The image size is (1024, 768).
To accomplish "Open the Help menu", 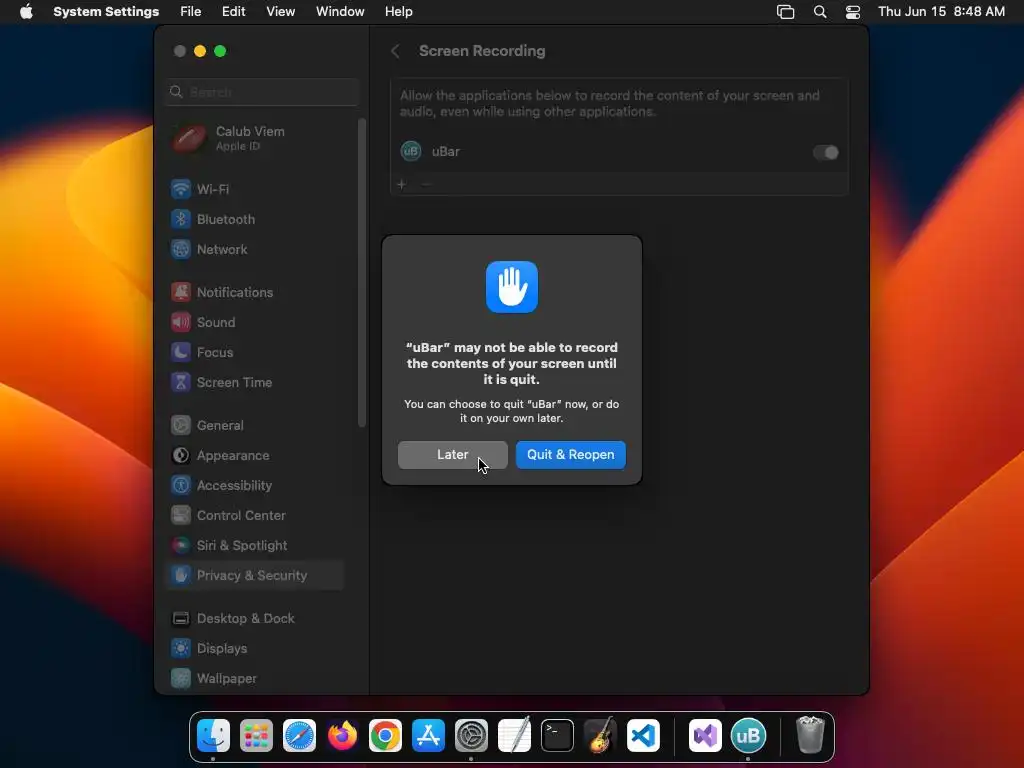I will coord(398,12).
